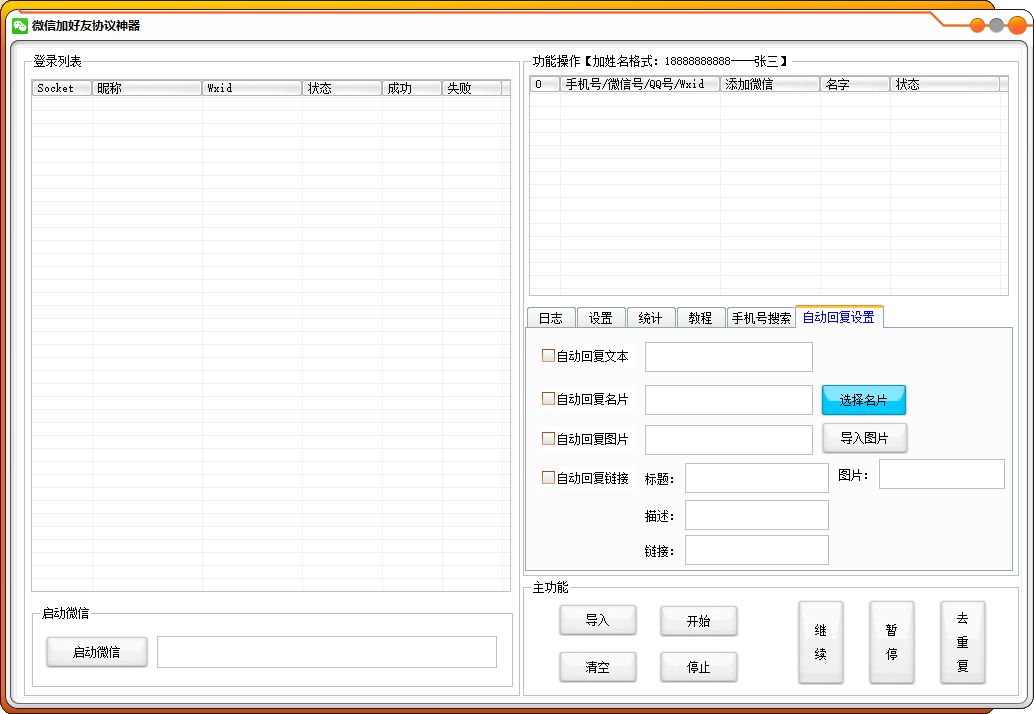Click the vertical 继续 button
1034x714 pixels.
click(x=821, y=642)
